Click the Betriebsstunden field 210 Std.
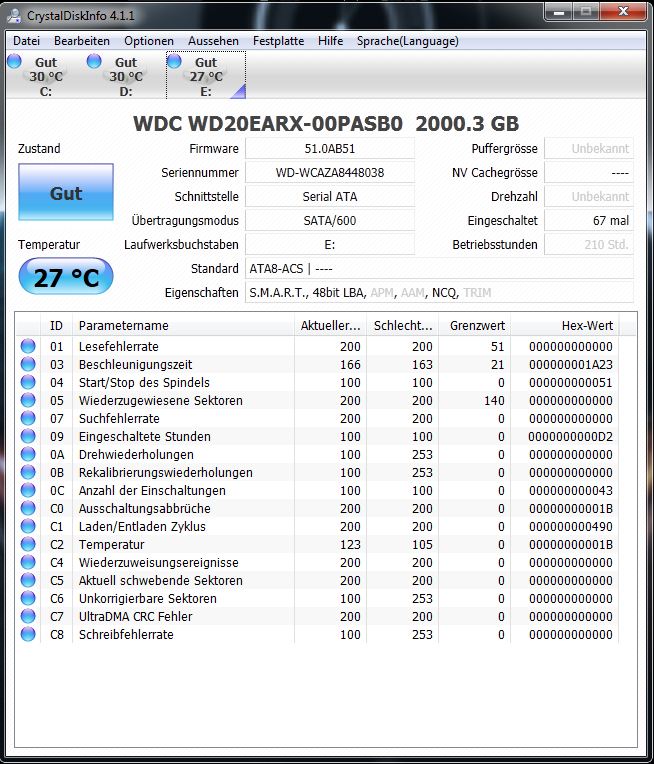 pyautogui.click(x=589, y=244)
